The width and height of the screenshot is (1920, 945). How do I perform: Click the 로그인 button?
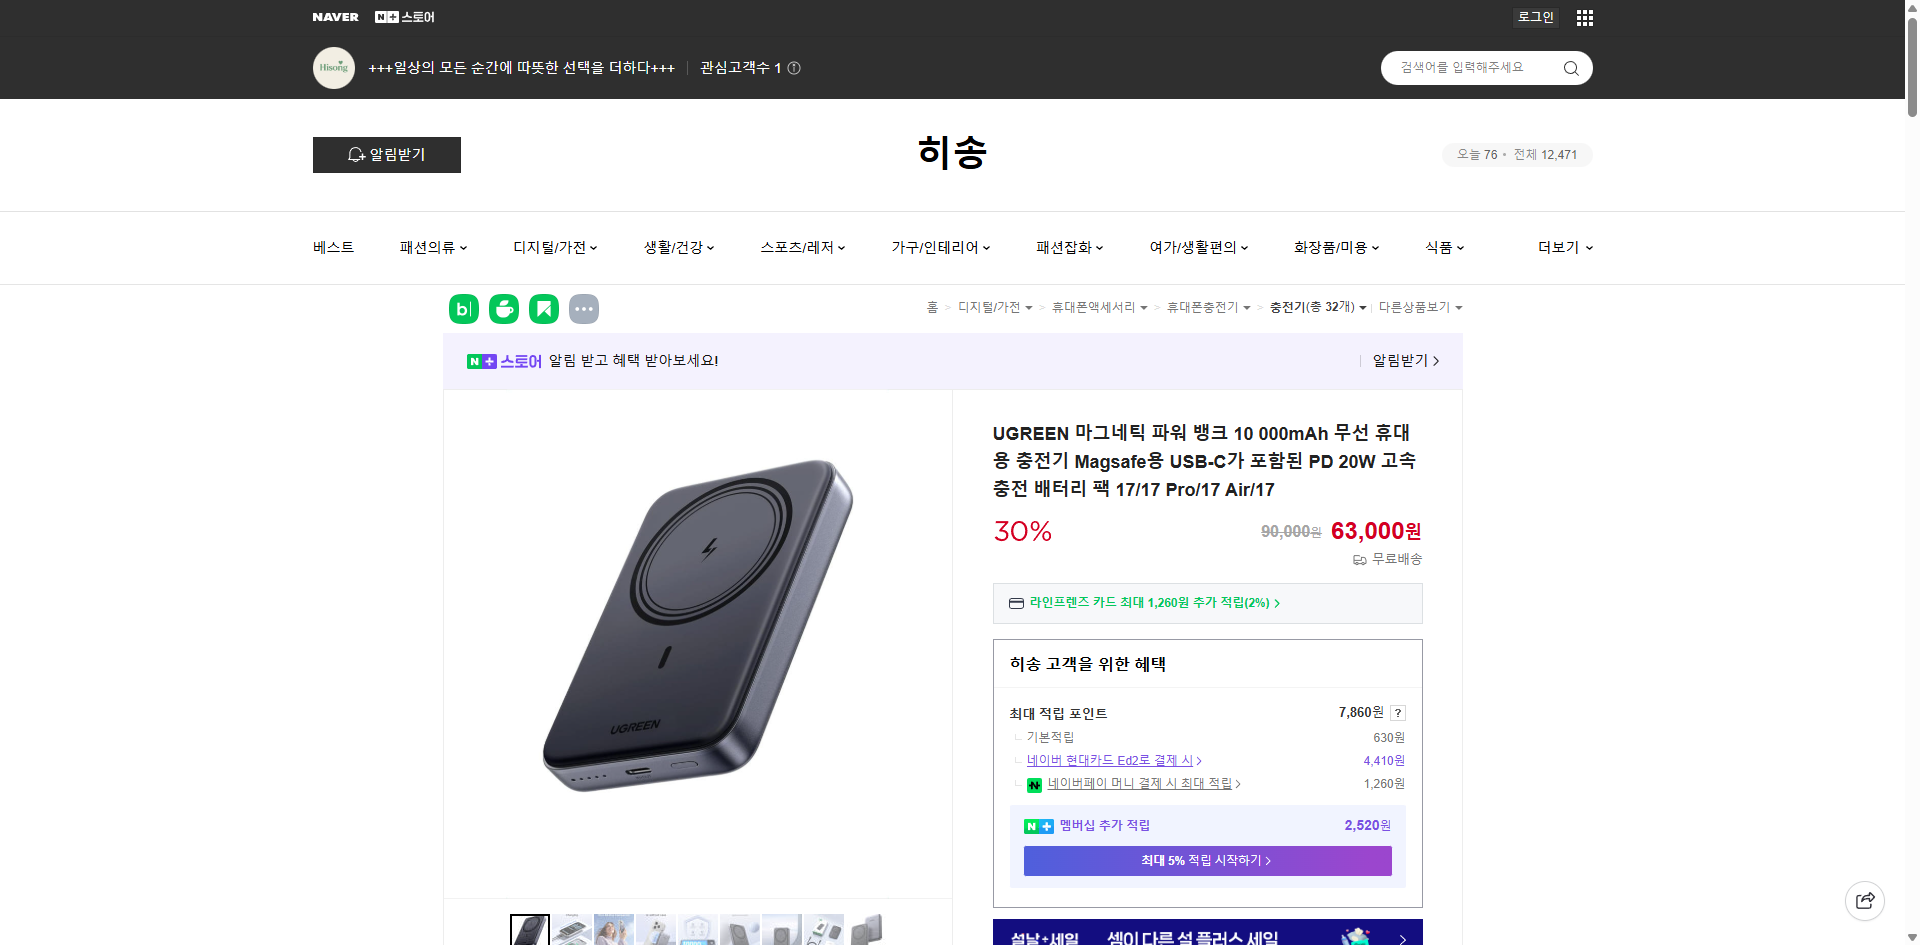(1535, 17)
